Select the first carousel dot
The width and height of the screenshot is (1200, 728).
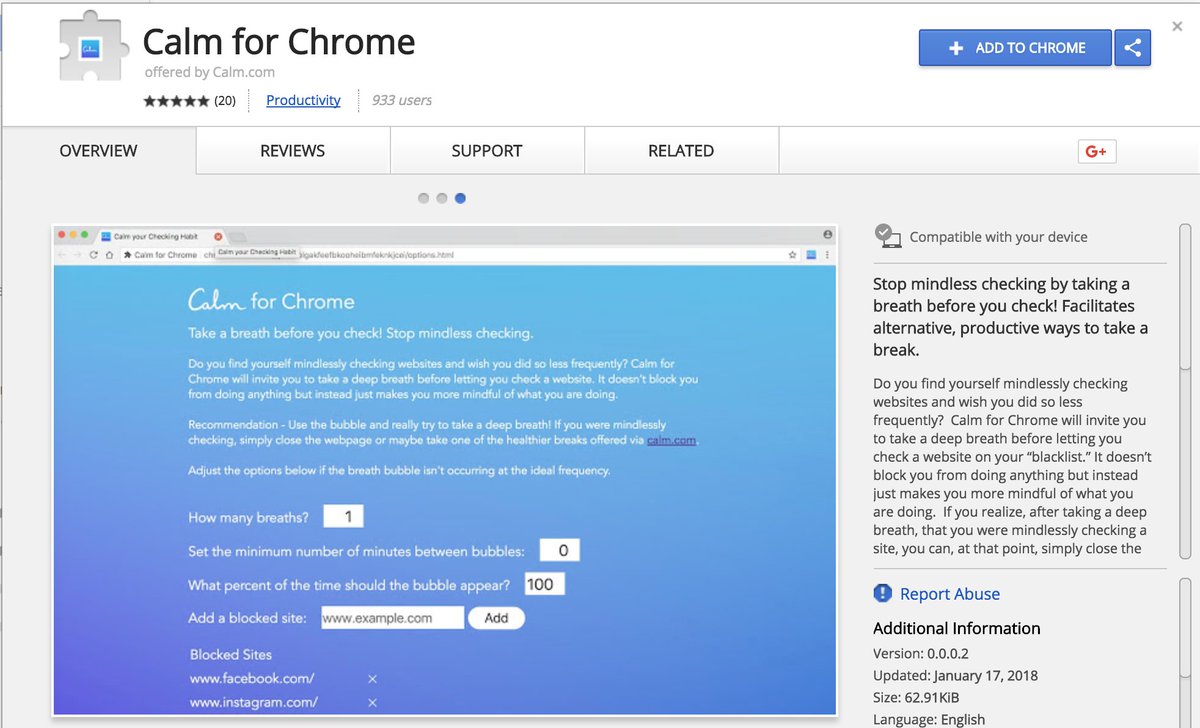(x=424, y=198)
